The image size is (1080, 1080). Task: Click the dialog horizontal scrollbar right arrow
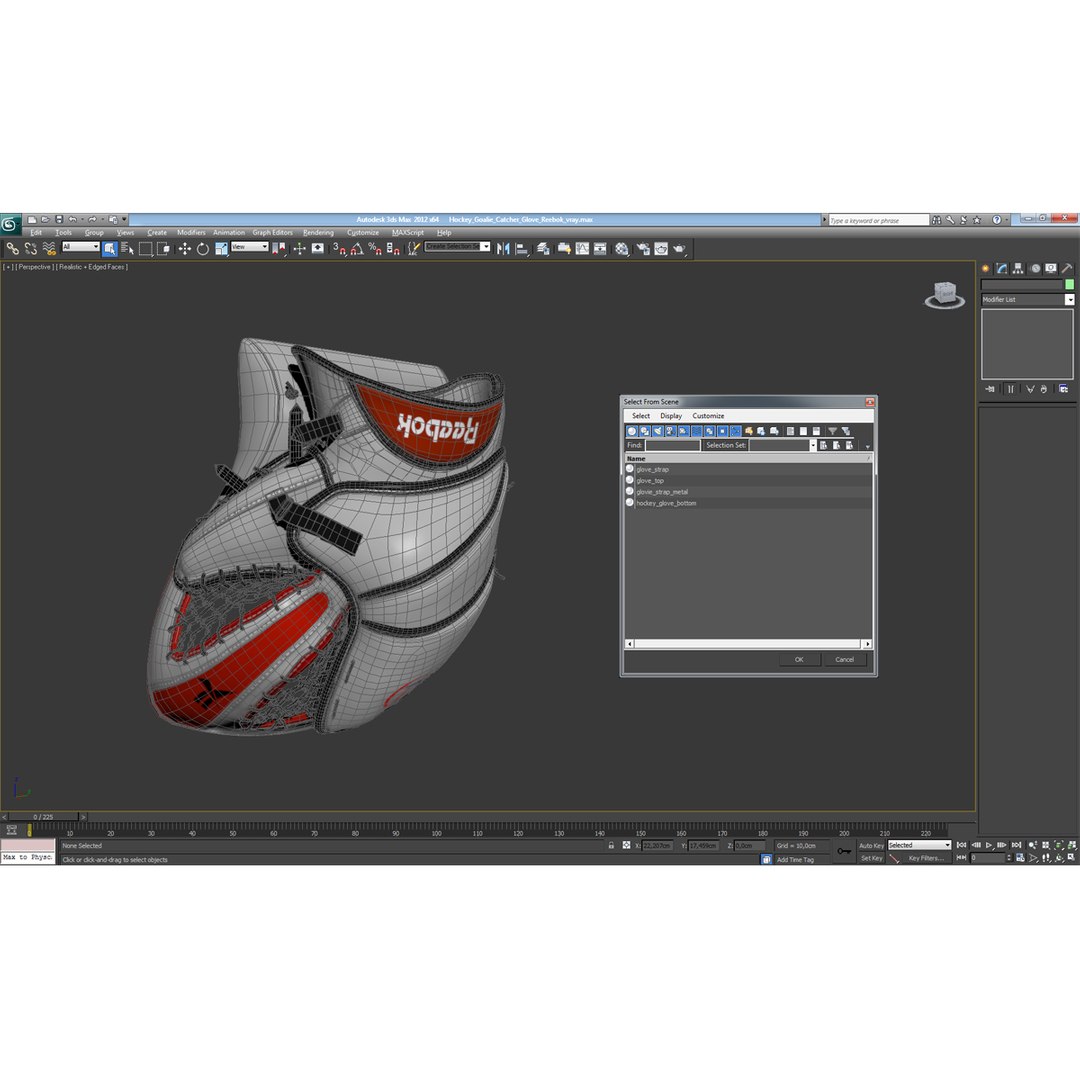coord(866,644)
